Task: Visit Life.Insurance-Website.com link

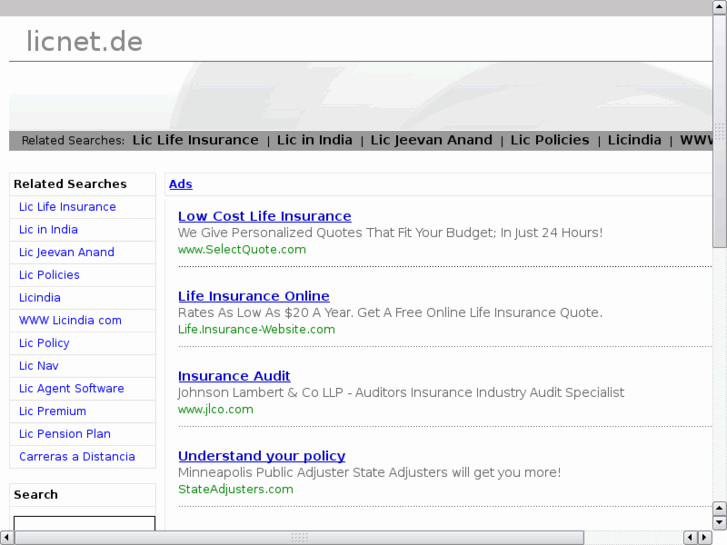Action: coord(256,329)
